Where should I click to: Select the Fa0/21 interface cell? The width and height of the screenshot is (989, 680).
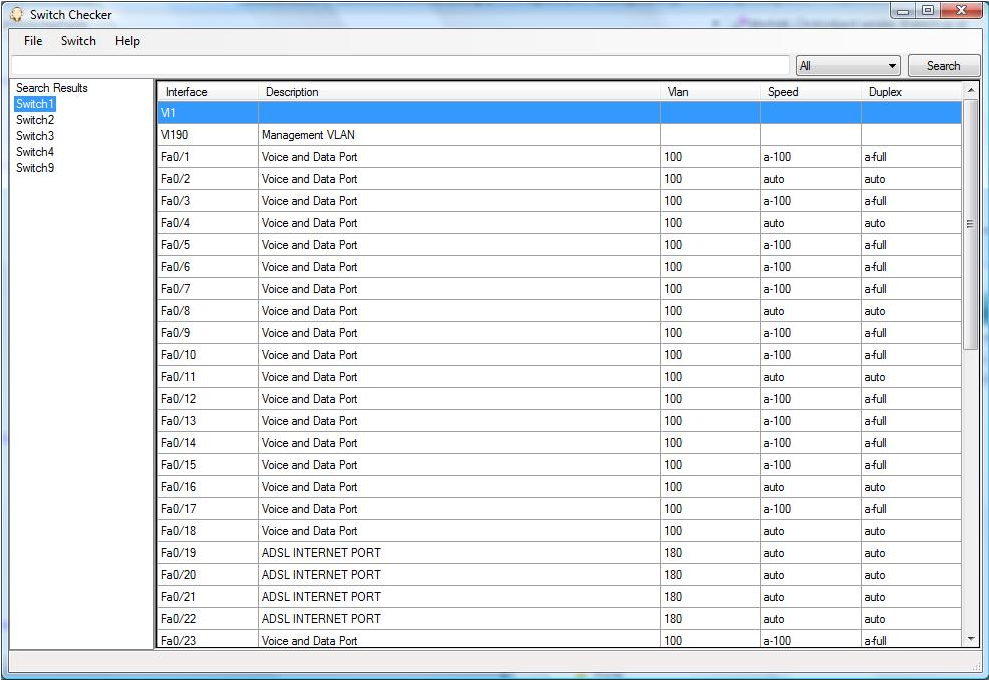pyautogui.click(x=208, y=597)
